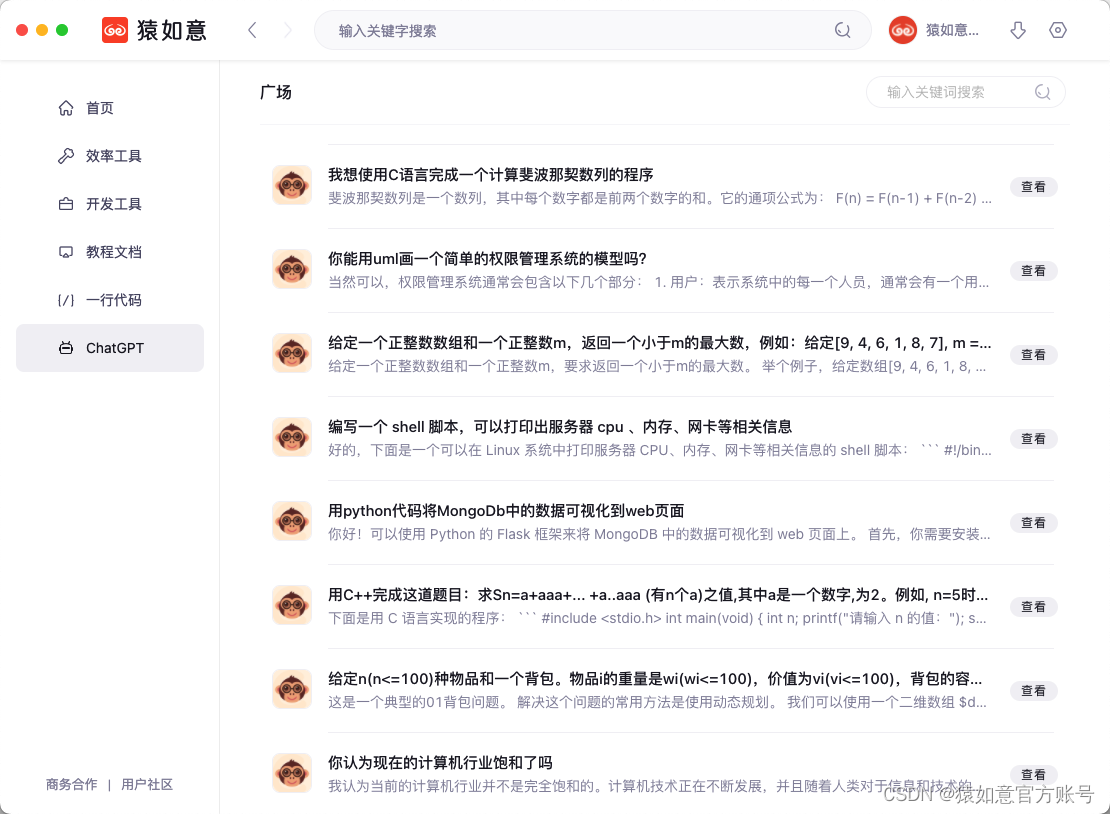Click monkey avatar of 斐波那契数列 post
Image resolution: width=1110 pixels, height=814 pixels.
click(292, 185)
